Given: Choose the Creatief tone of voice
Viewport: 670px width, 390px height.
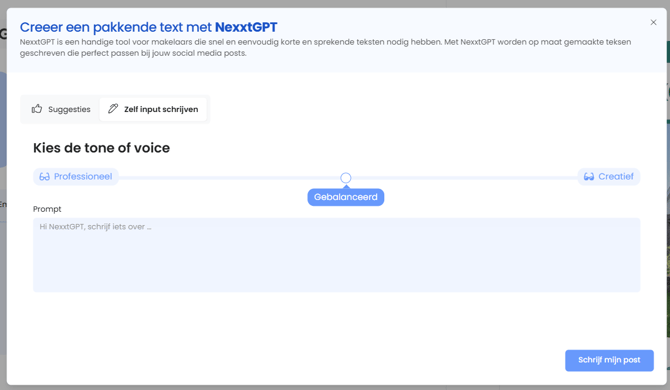Looking at the screenshot, I should (608, 177).
